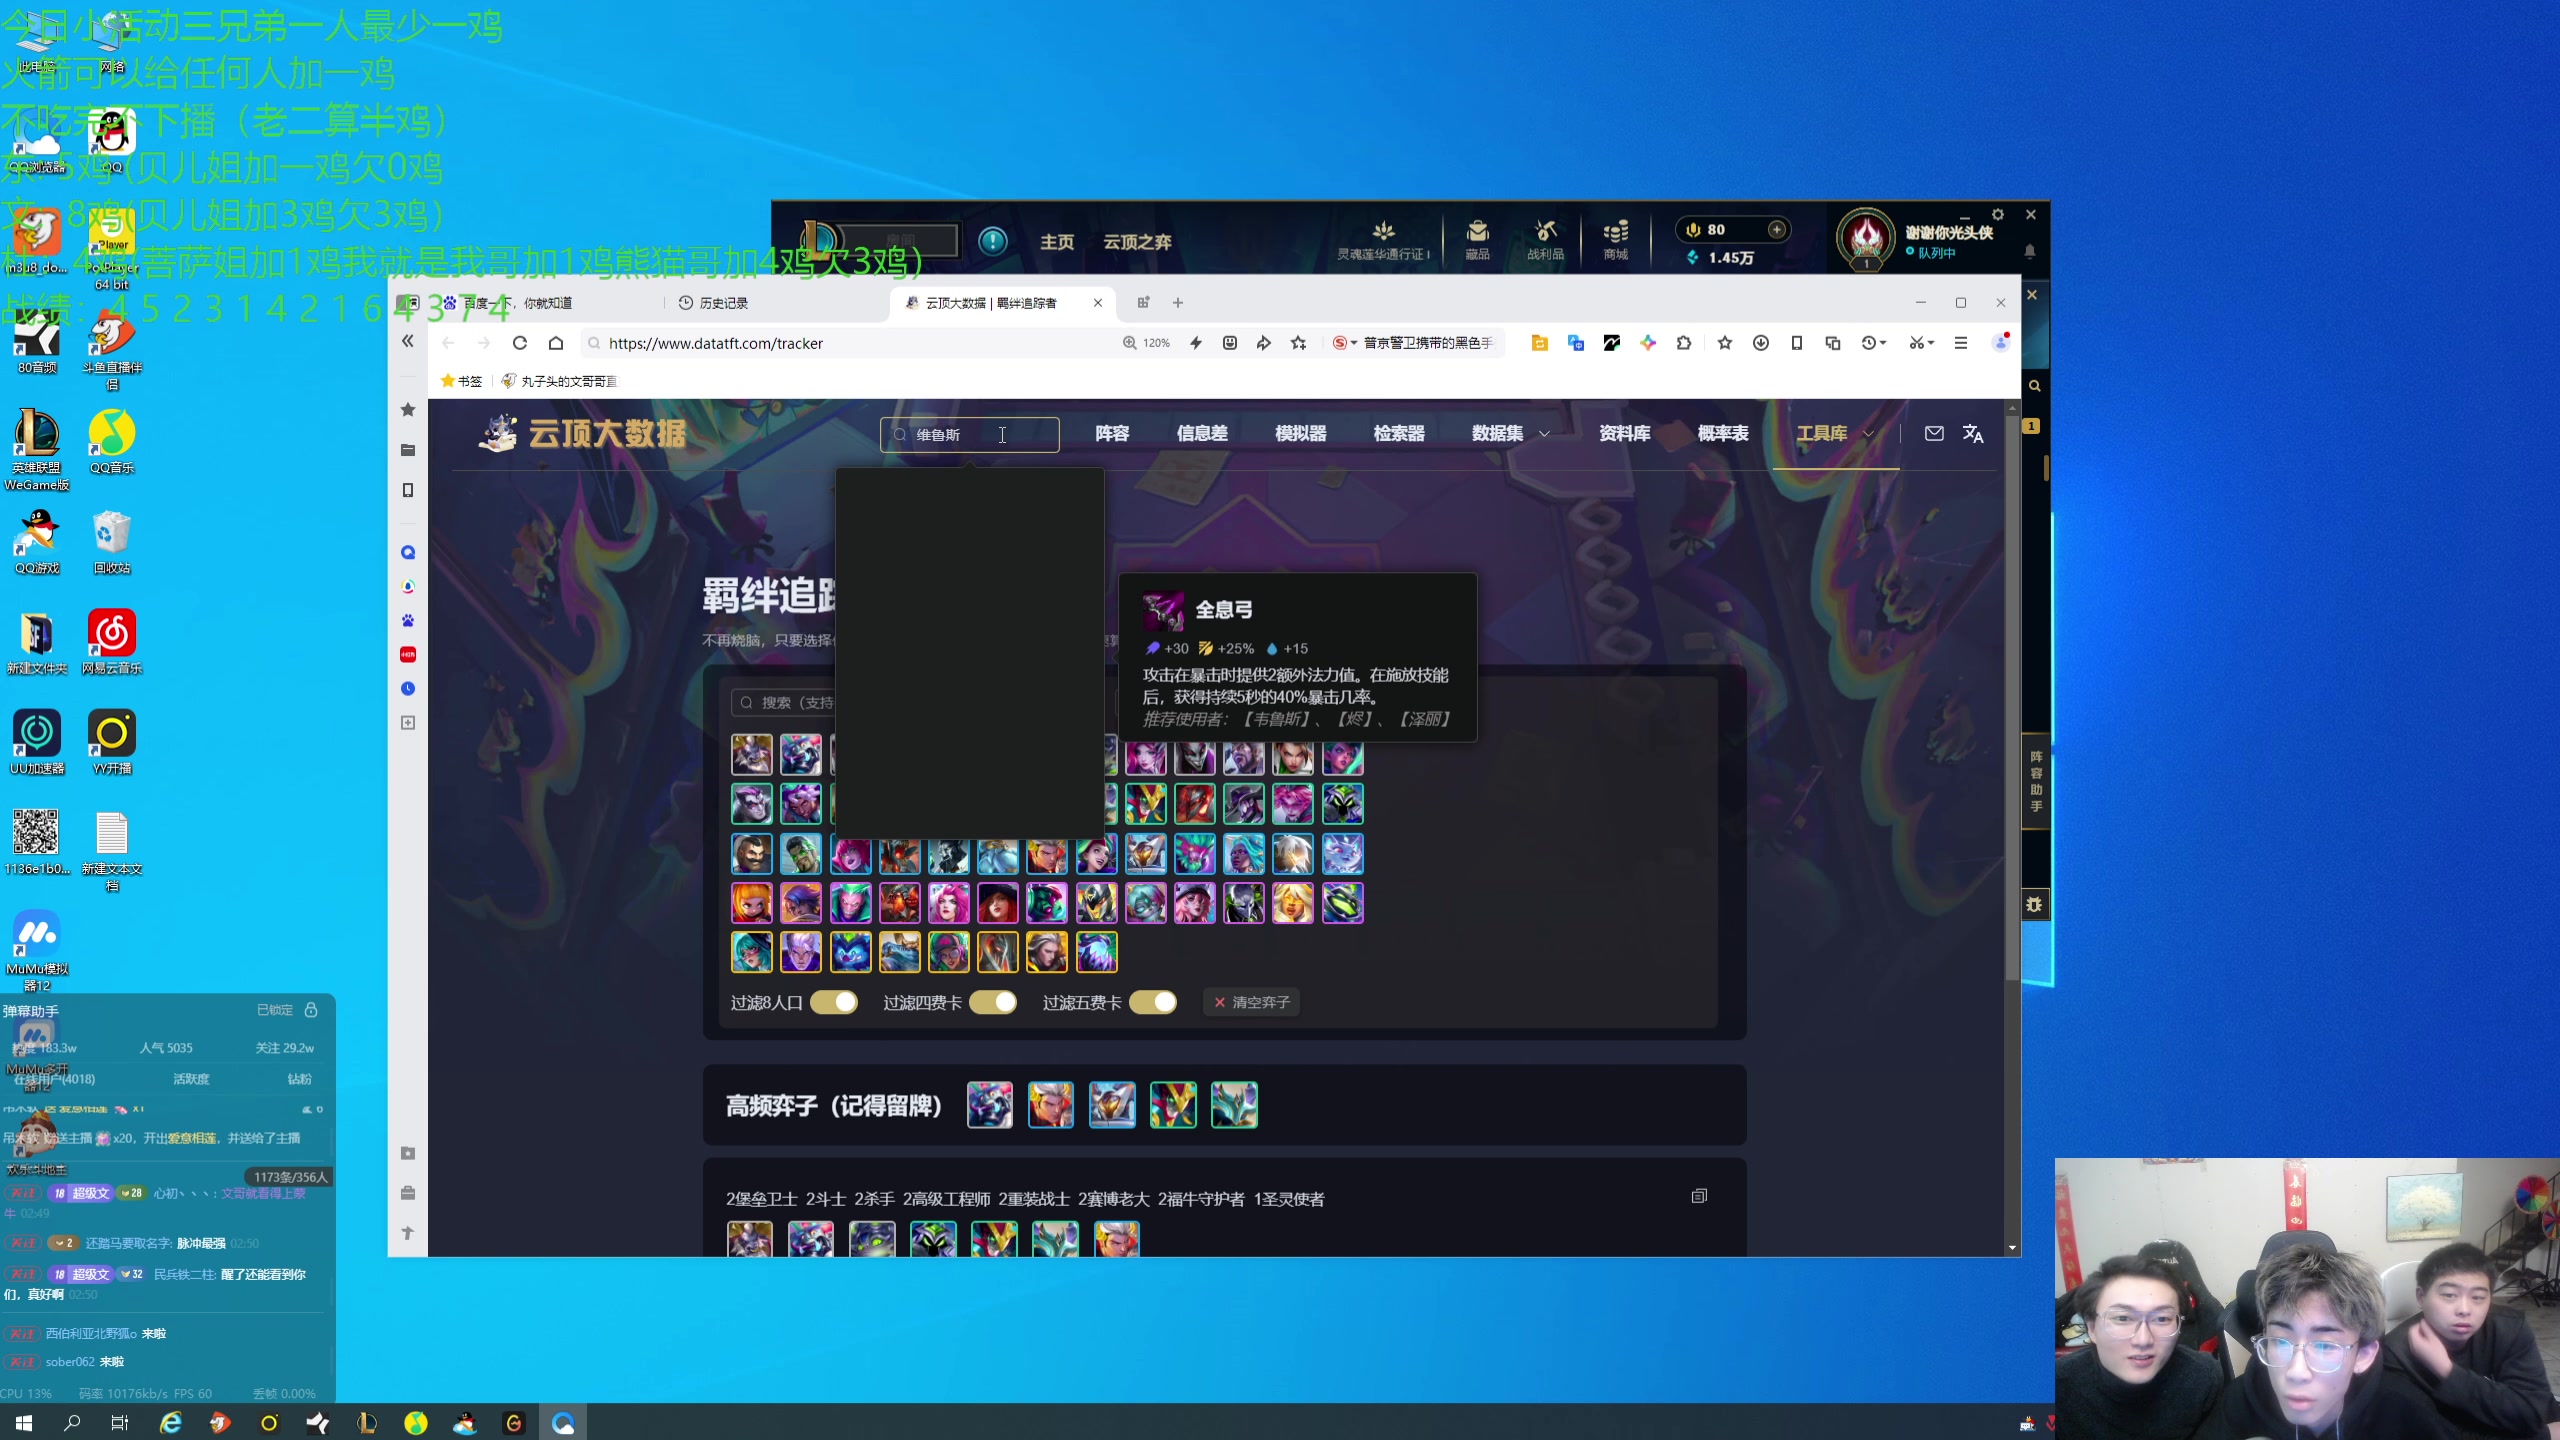Screen dimensions: 2560x1440
Task: Open a new browser tab
Action: click(x=1178, y=303)
